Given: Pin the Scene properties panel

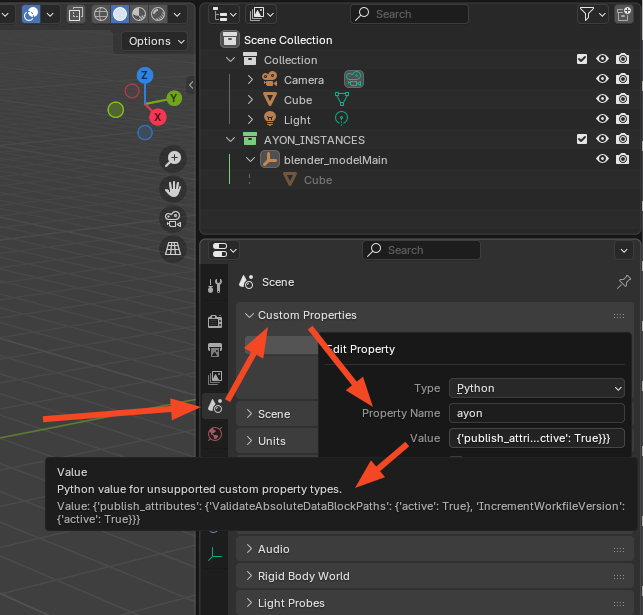Looking at the screenshot, I should [624, 282].
